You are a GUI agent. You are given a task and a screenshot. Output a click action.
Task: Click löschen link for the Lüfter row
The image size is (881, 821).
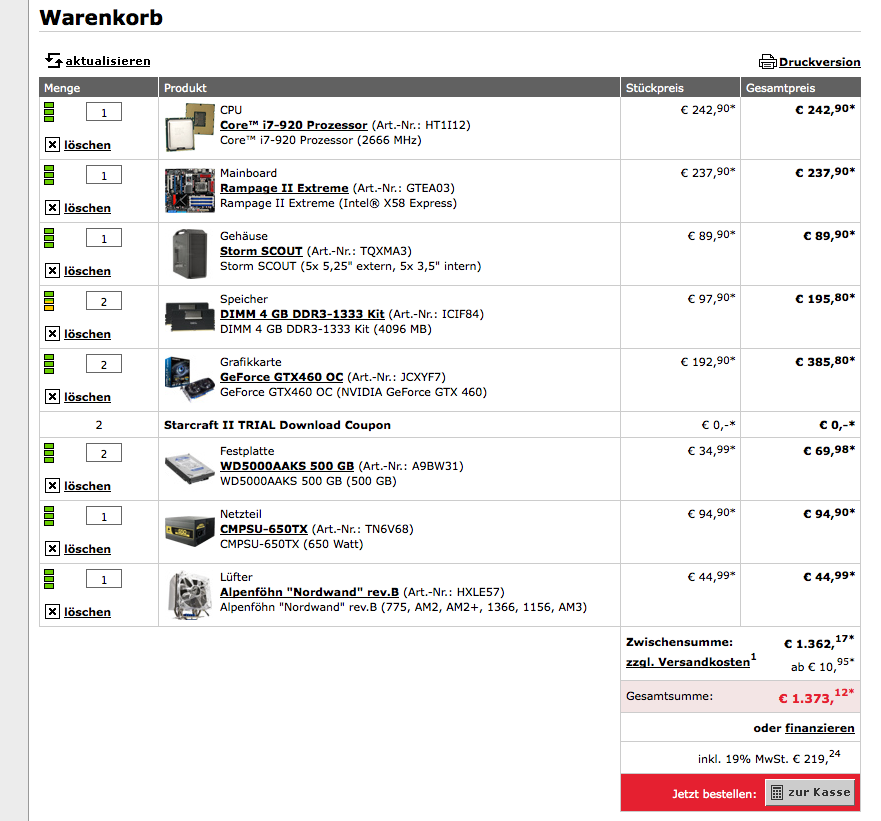point(87,611)
